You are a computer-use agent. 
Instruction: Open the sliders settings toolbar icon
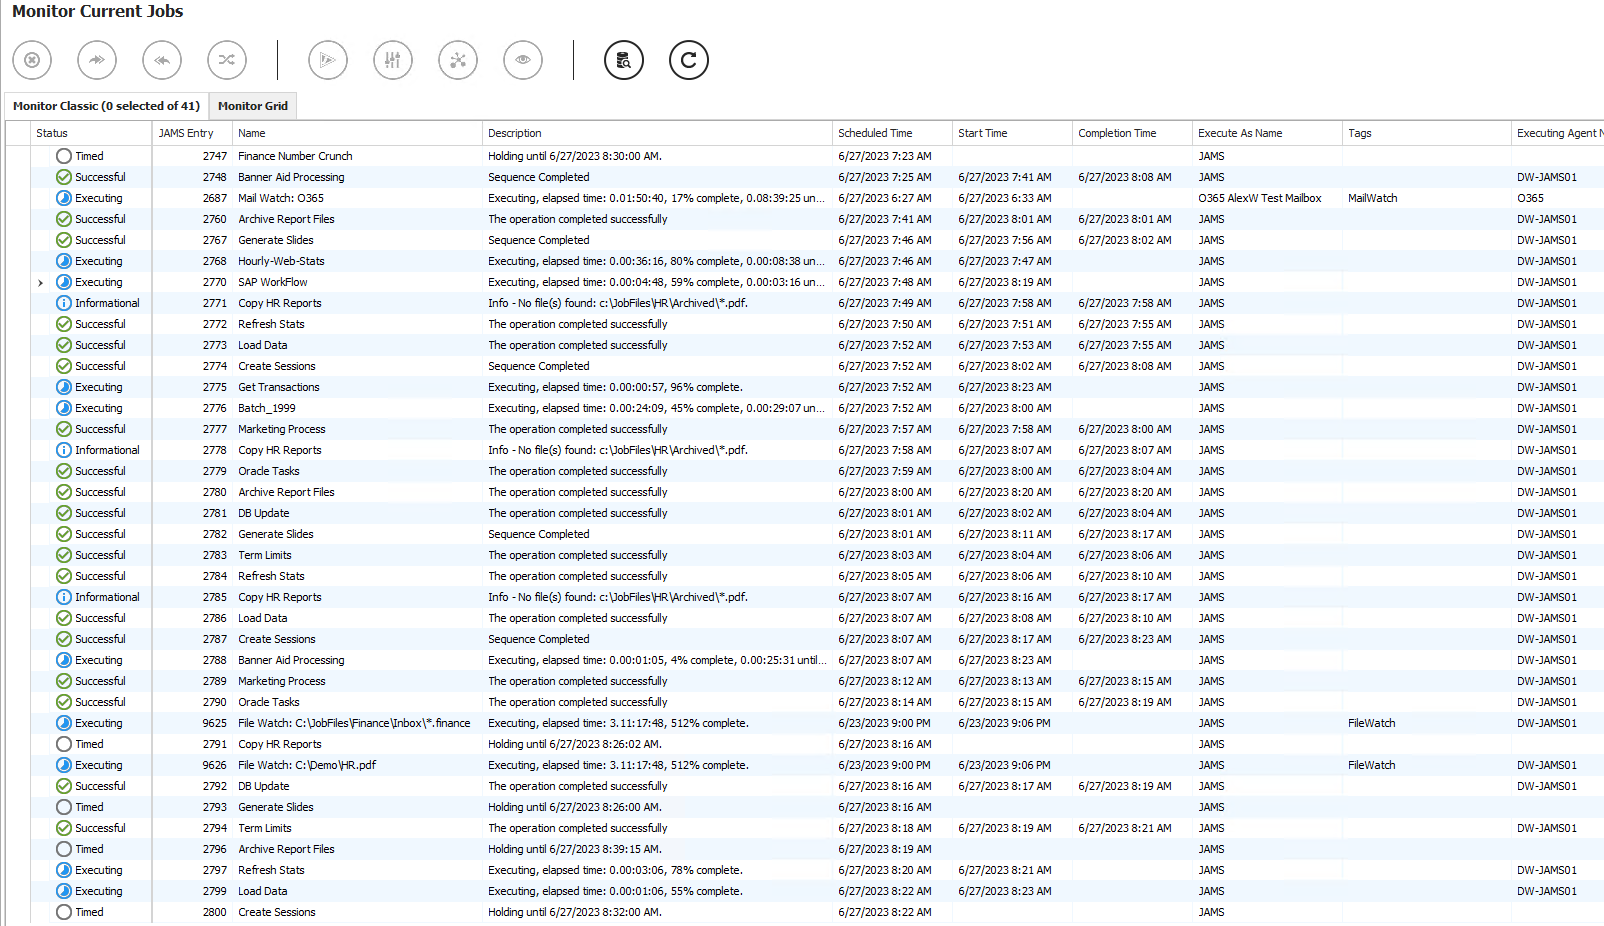393,60
